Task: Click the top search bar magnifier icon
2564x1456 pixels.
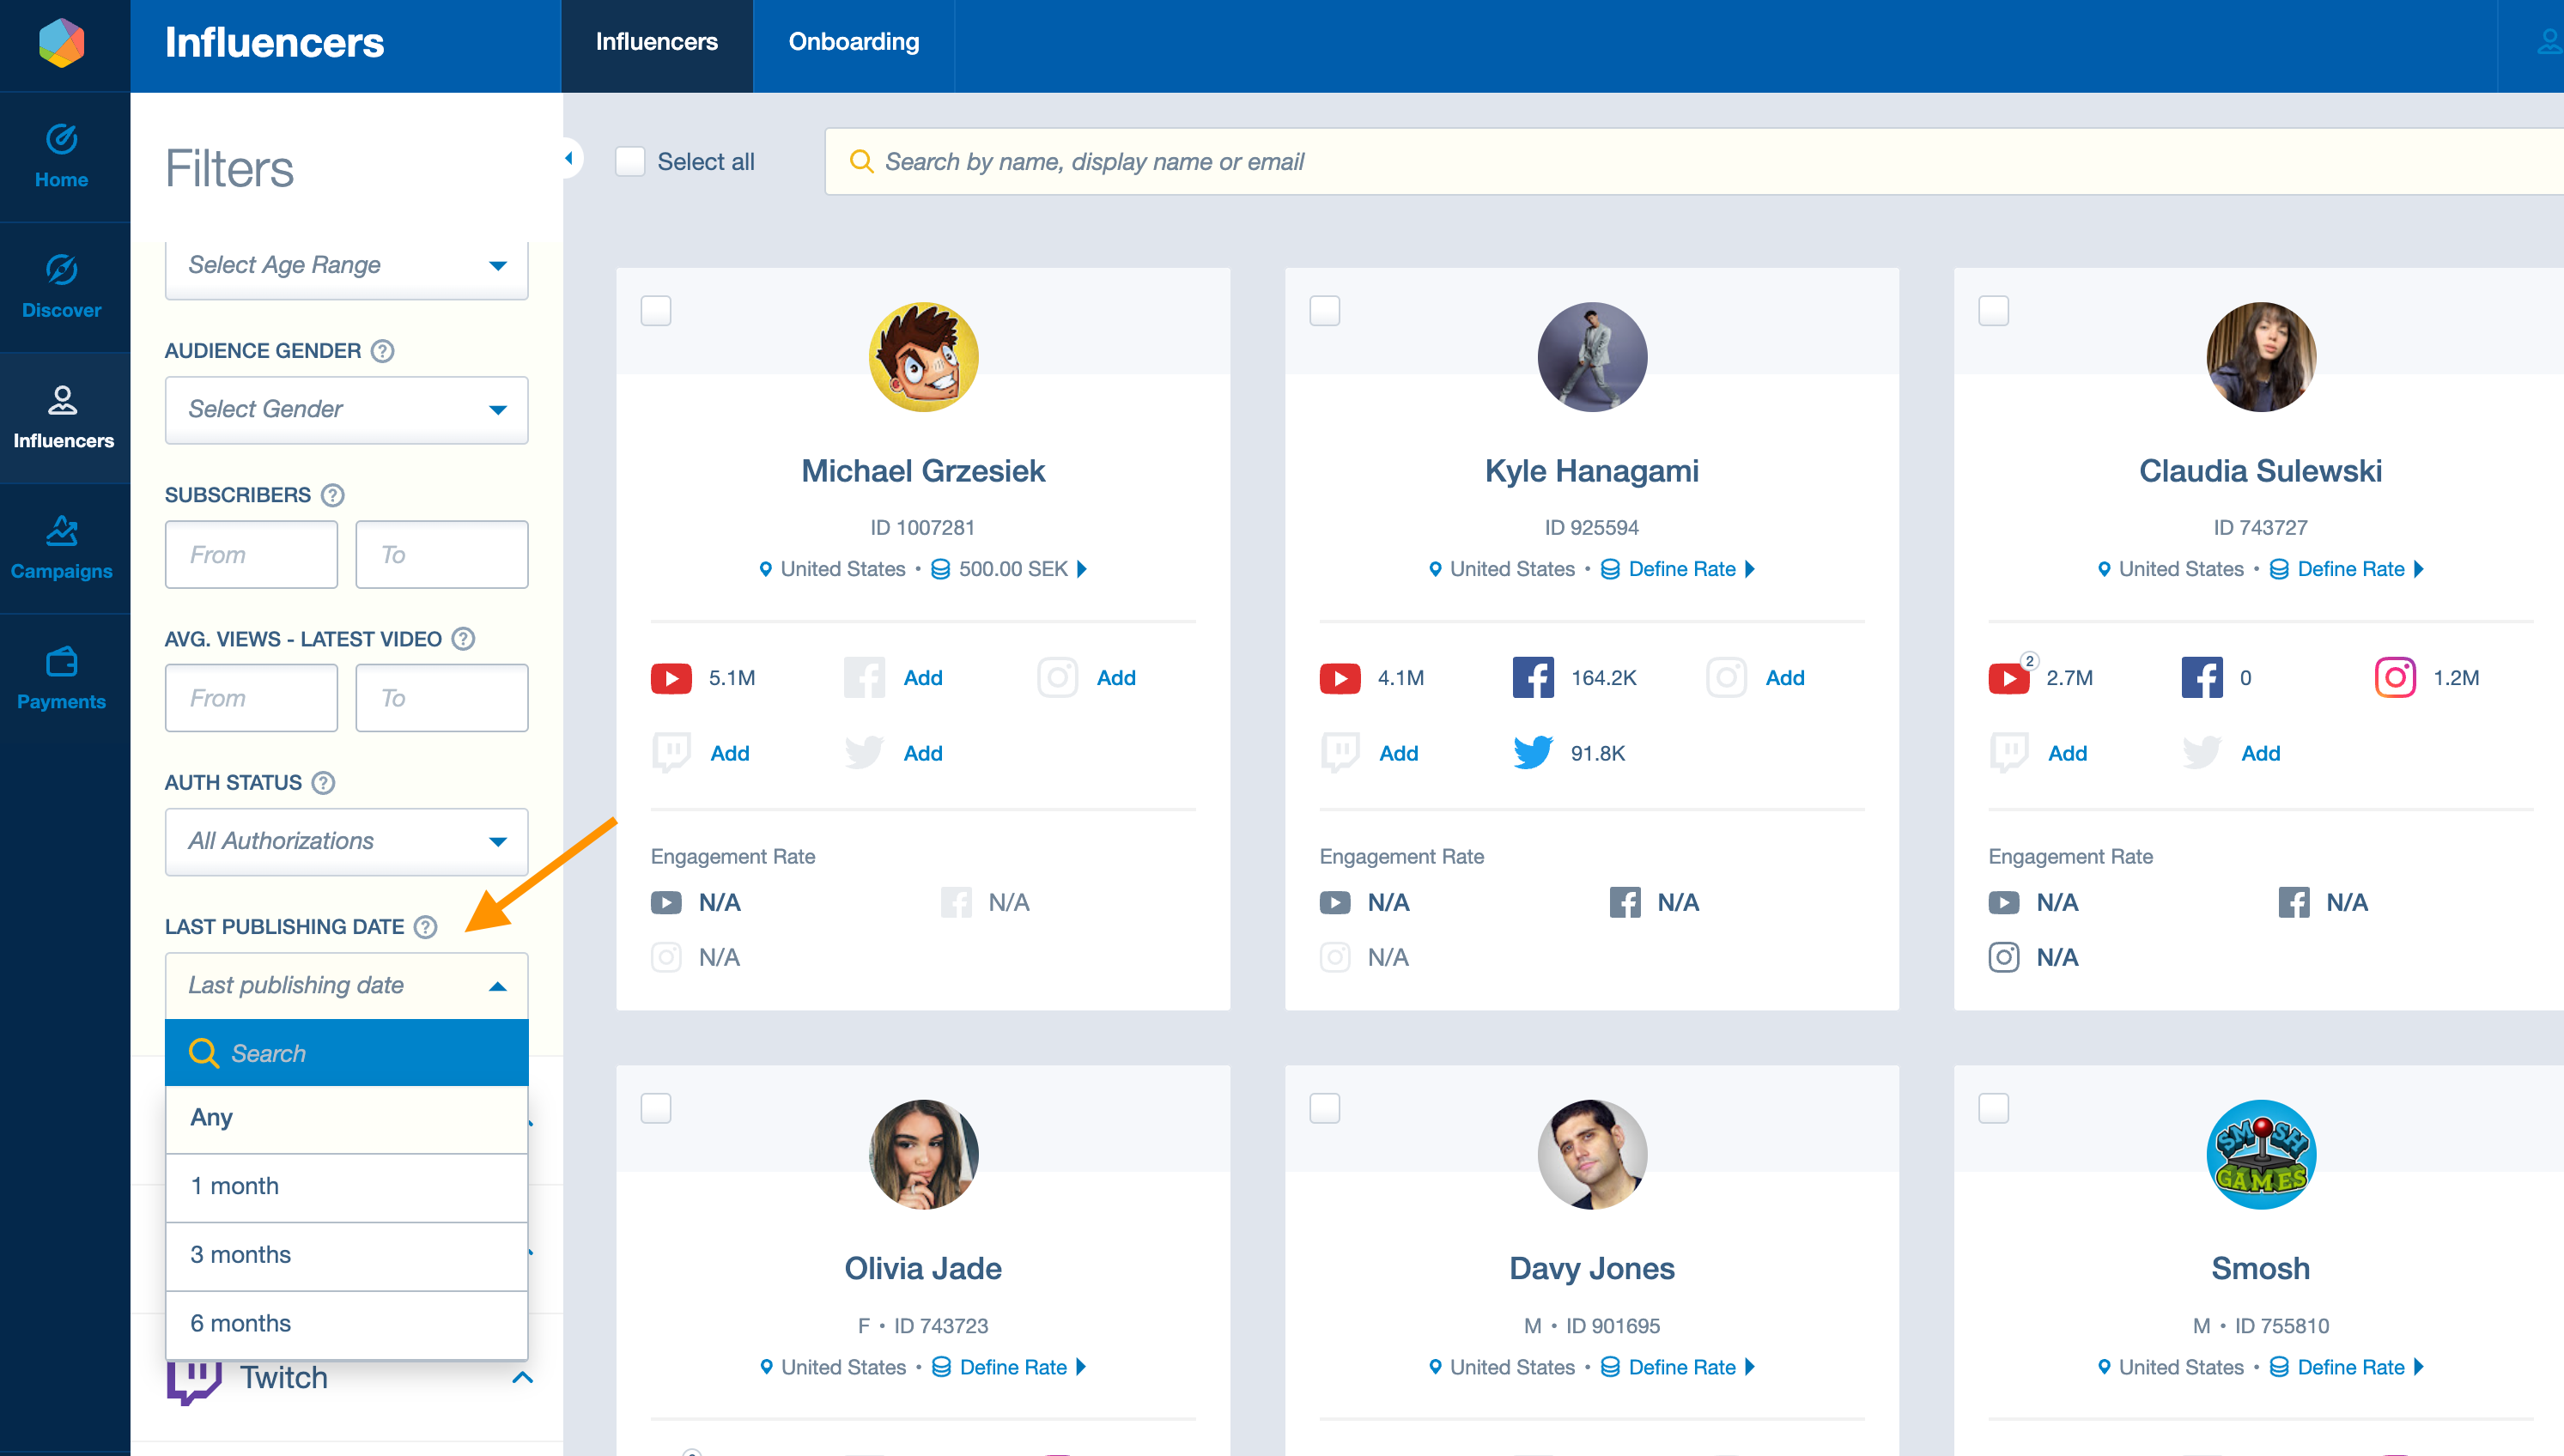Action: pyautogui.click(x=861, y=161)
